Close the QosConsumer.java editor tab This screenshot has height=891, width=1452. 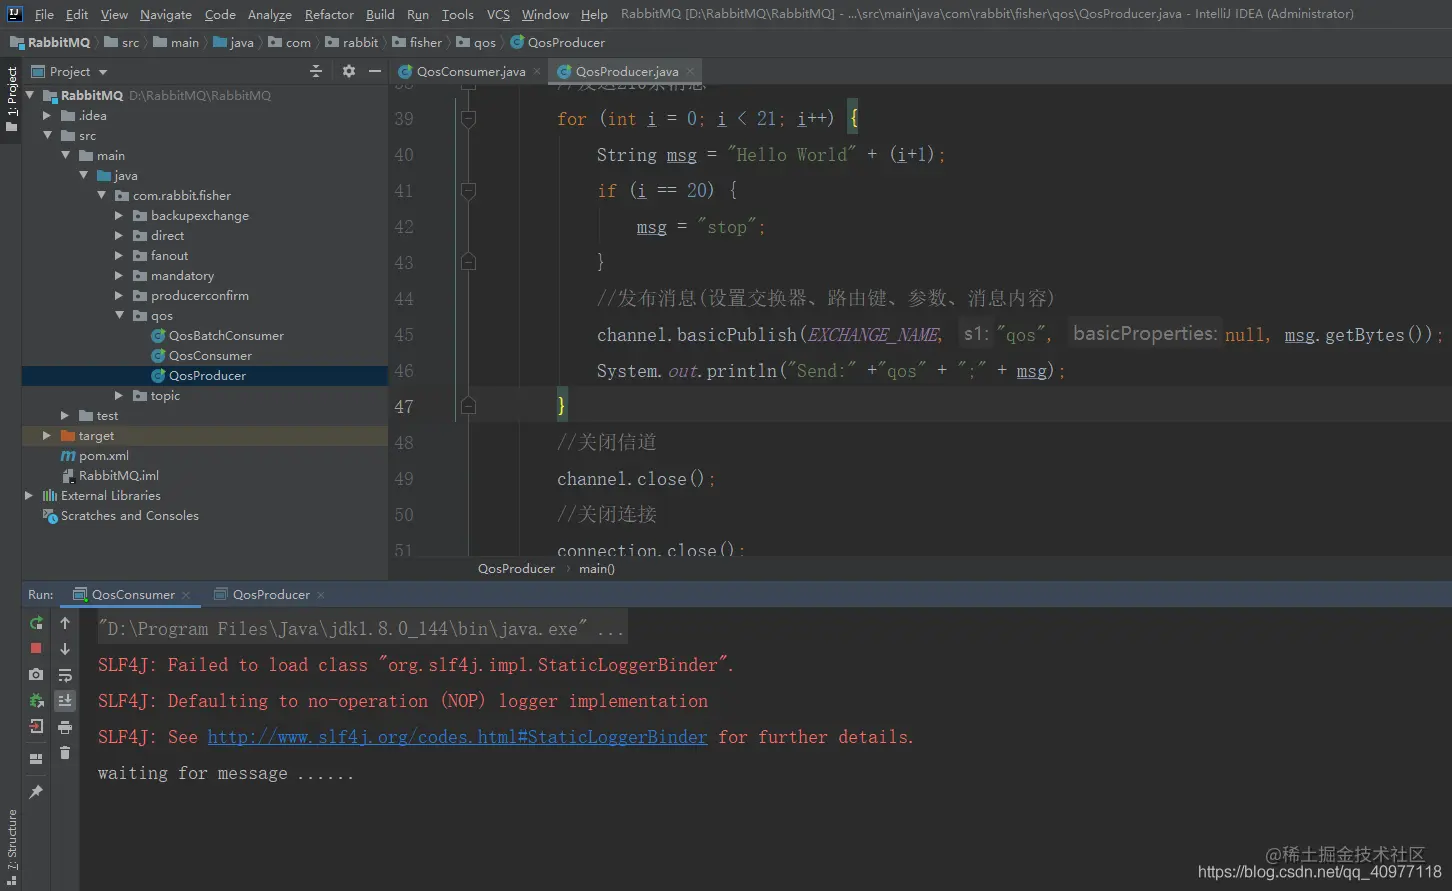pos(536,71)
